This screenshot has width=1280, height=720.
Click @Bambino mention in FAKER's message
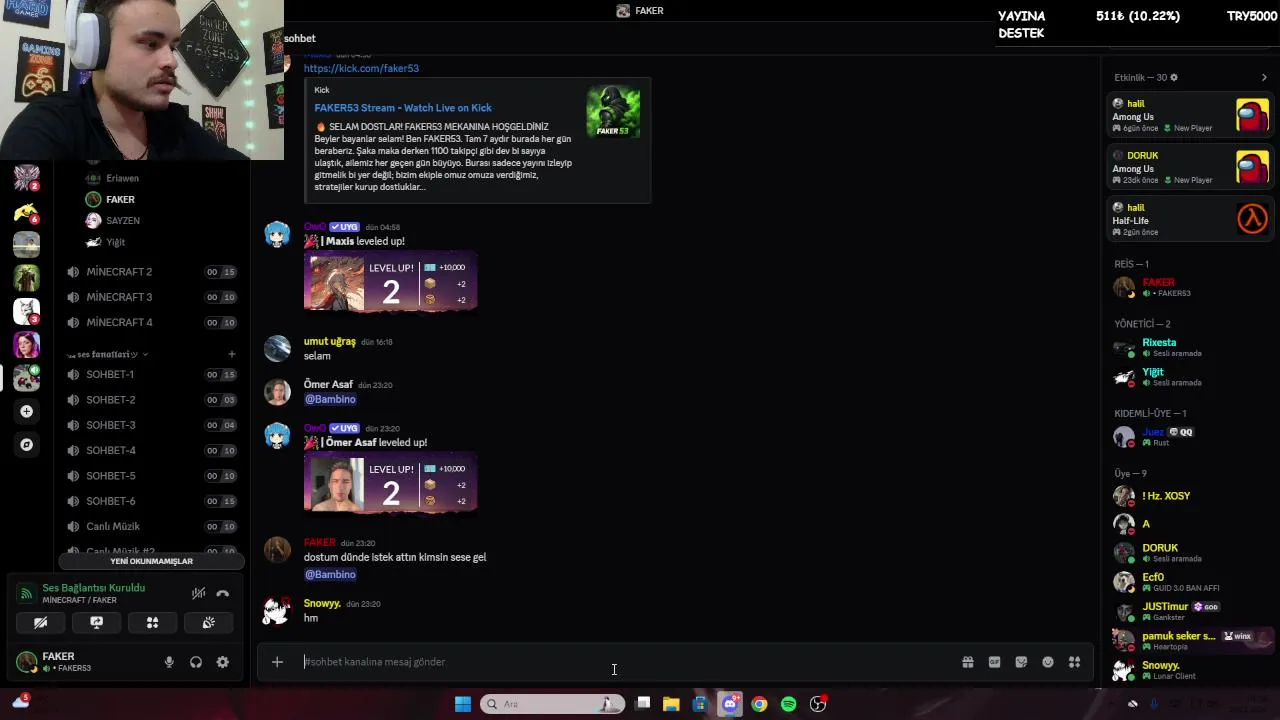coord(330,574)
